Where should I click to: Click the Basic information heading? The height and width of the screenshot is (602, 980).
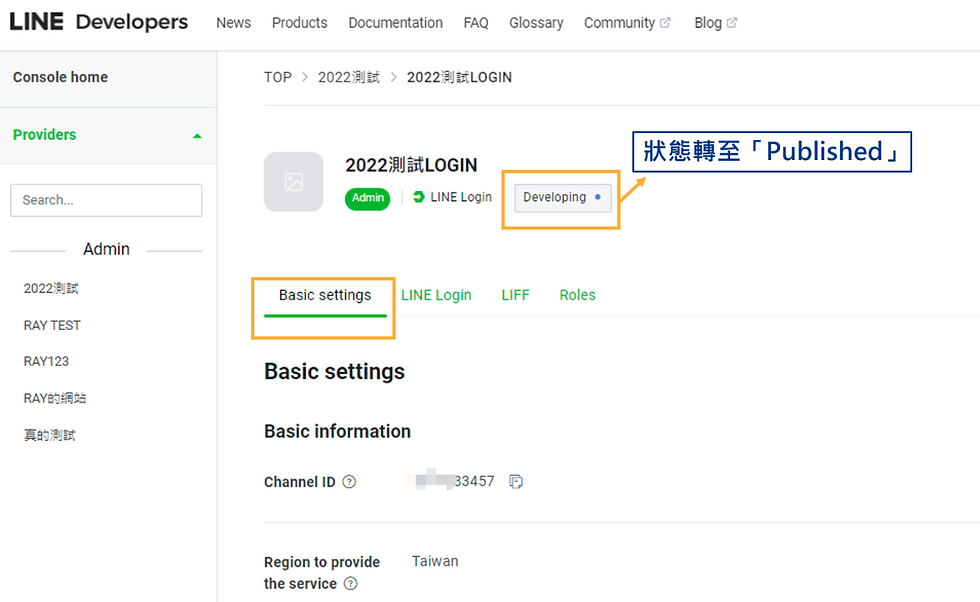click(338, 431)
